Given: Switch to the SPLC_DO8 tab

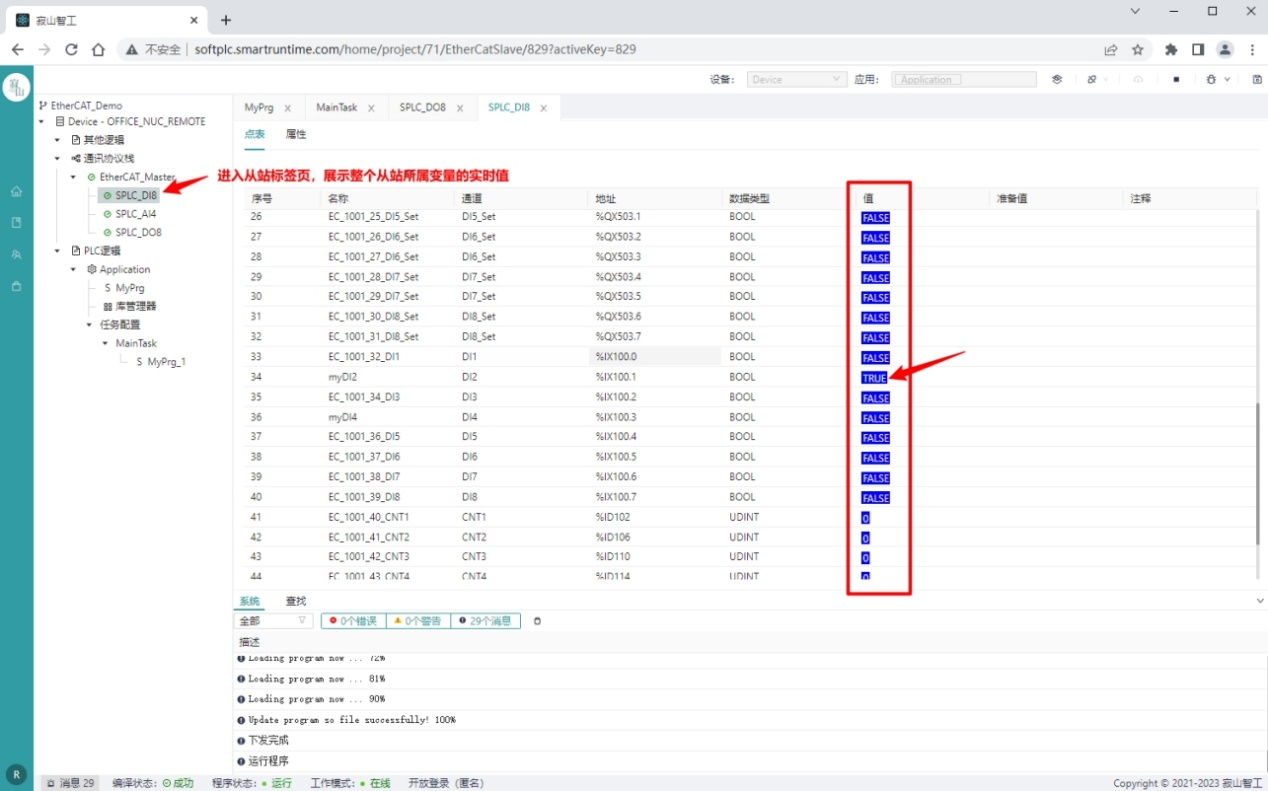Looking at the screenshot, I should [x=423, y=107].
